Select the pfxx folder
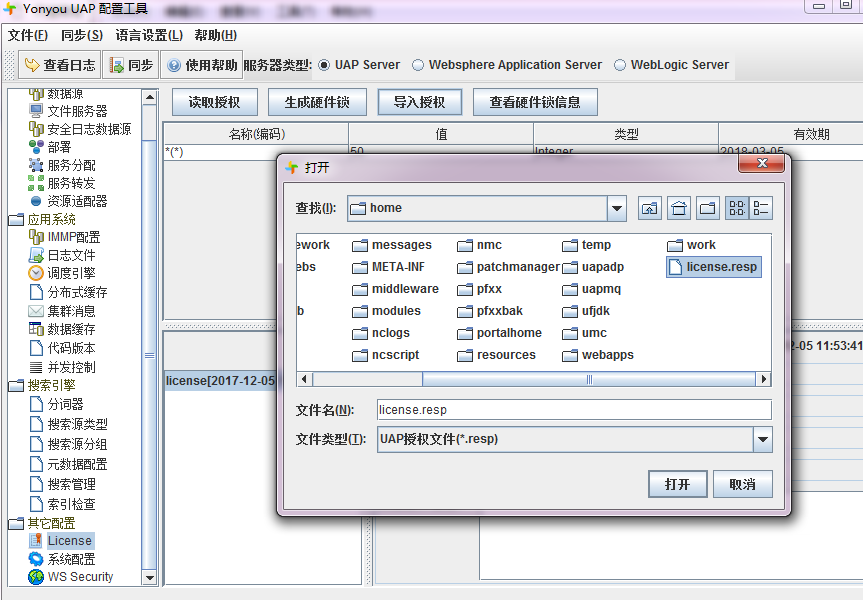This screenshot has height=600, width=863. [x=479, y=289]
